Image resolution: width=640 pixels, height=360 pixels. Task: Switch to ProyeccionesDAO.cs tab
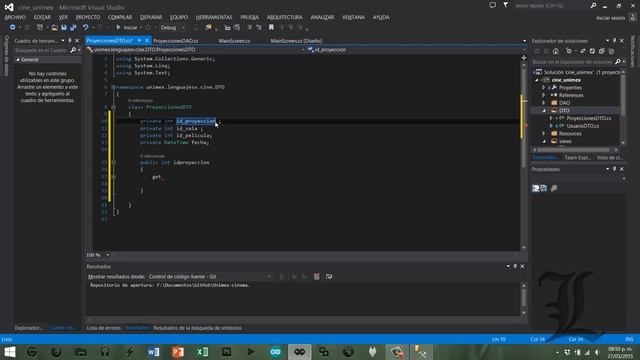[x=176, y=41]
